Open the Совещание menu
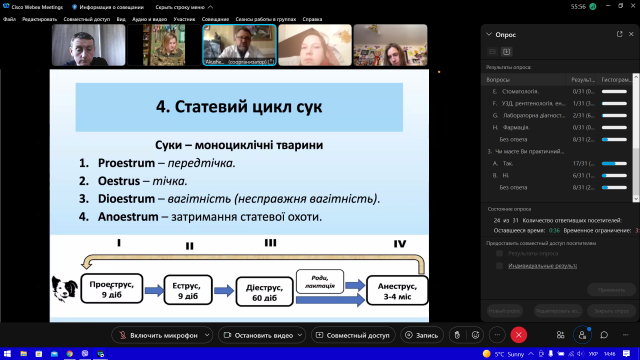 [215, 19]
